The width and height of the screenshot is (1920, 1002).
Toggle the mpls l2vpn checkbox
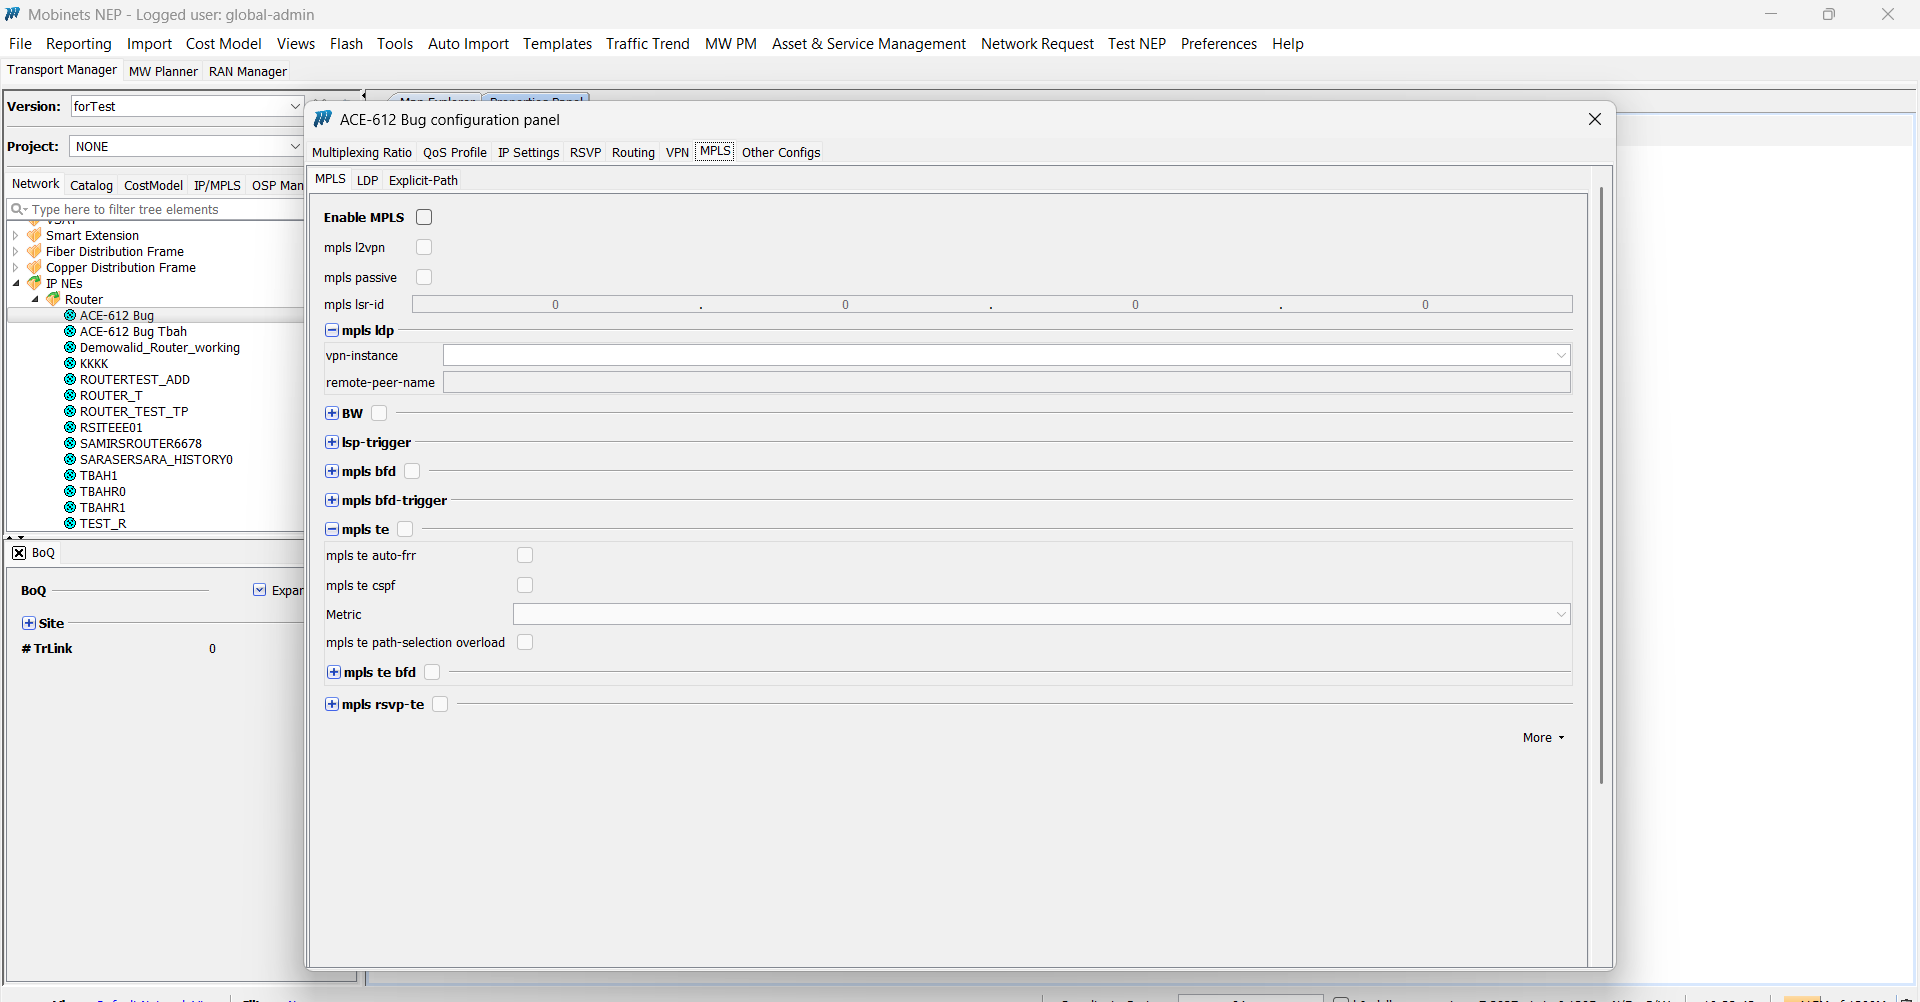coord(424,247)
